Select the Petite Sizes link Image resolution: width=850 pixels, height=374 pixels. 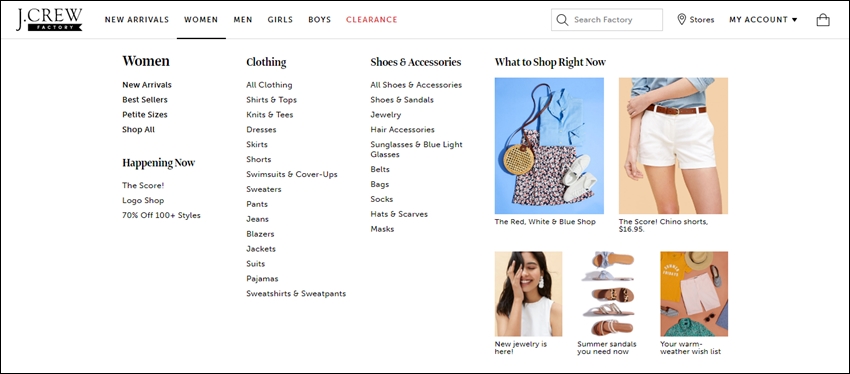pos(145,114)
